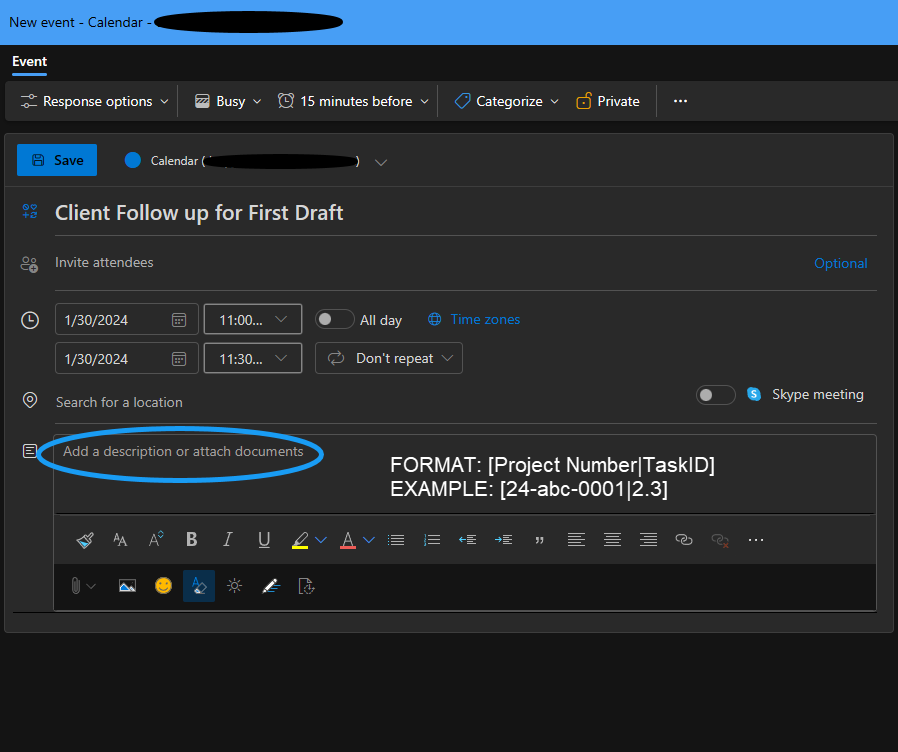Open the emoji smiley picker

coord(163,585)
